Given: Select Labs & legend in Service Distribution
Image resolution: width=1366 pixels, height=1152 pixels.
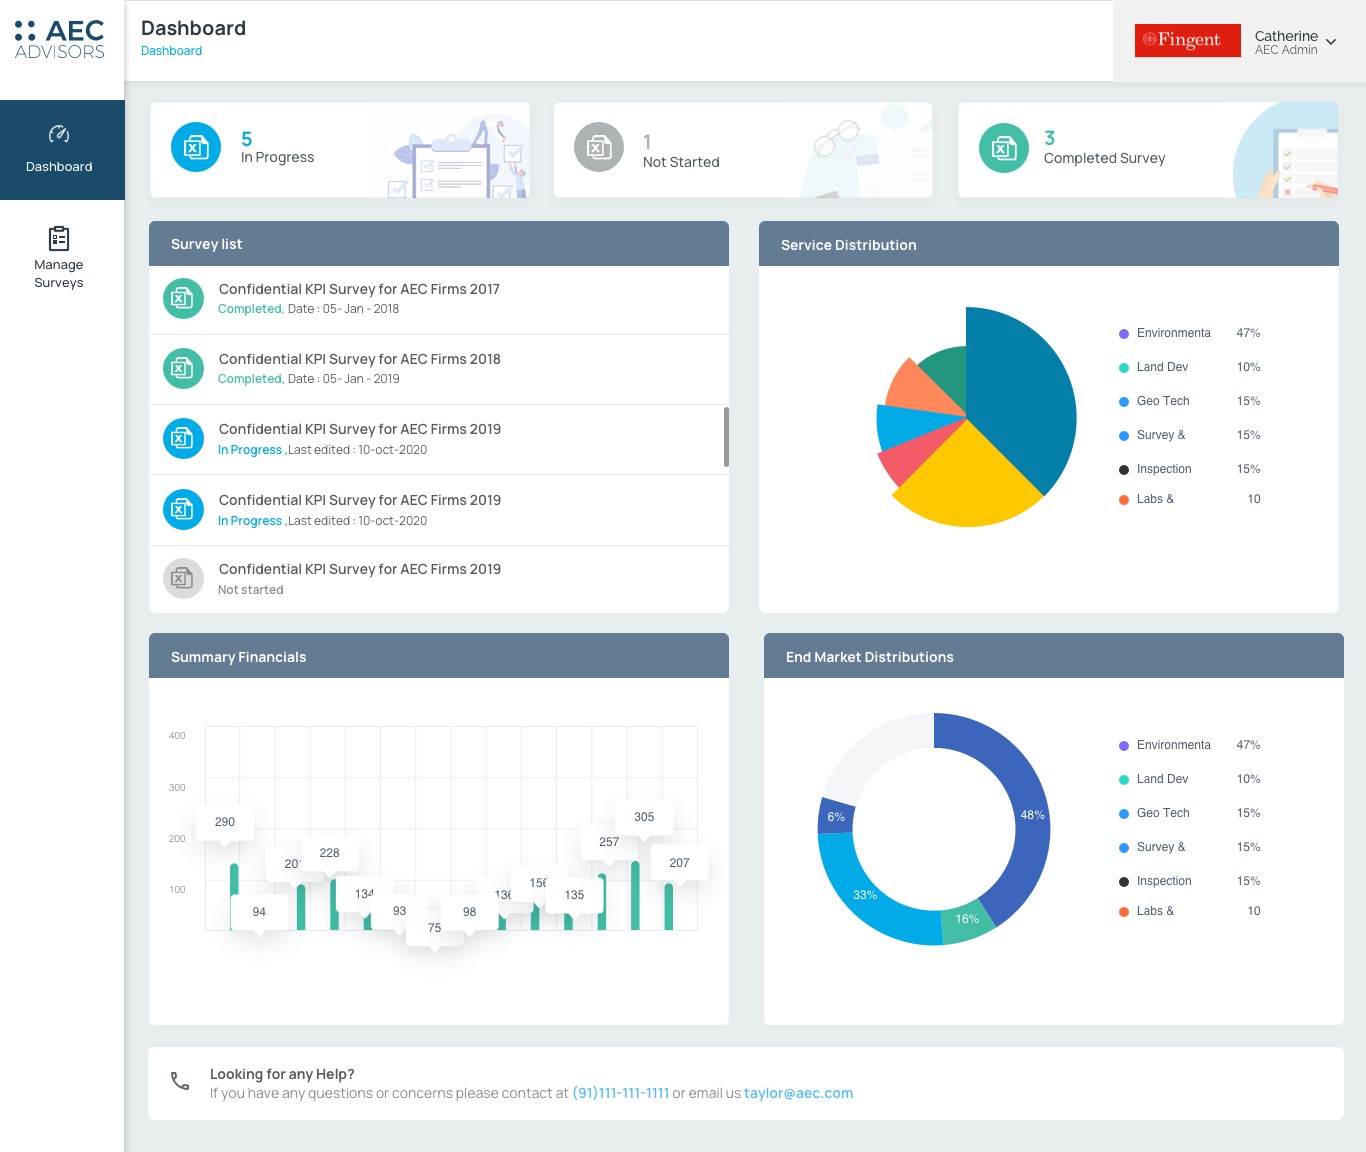Looking at the screenshot, I should (1190, 499).
